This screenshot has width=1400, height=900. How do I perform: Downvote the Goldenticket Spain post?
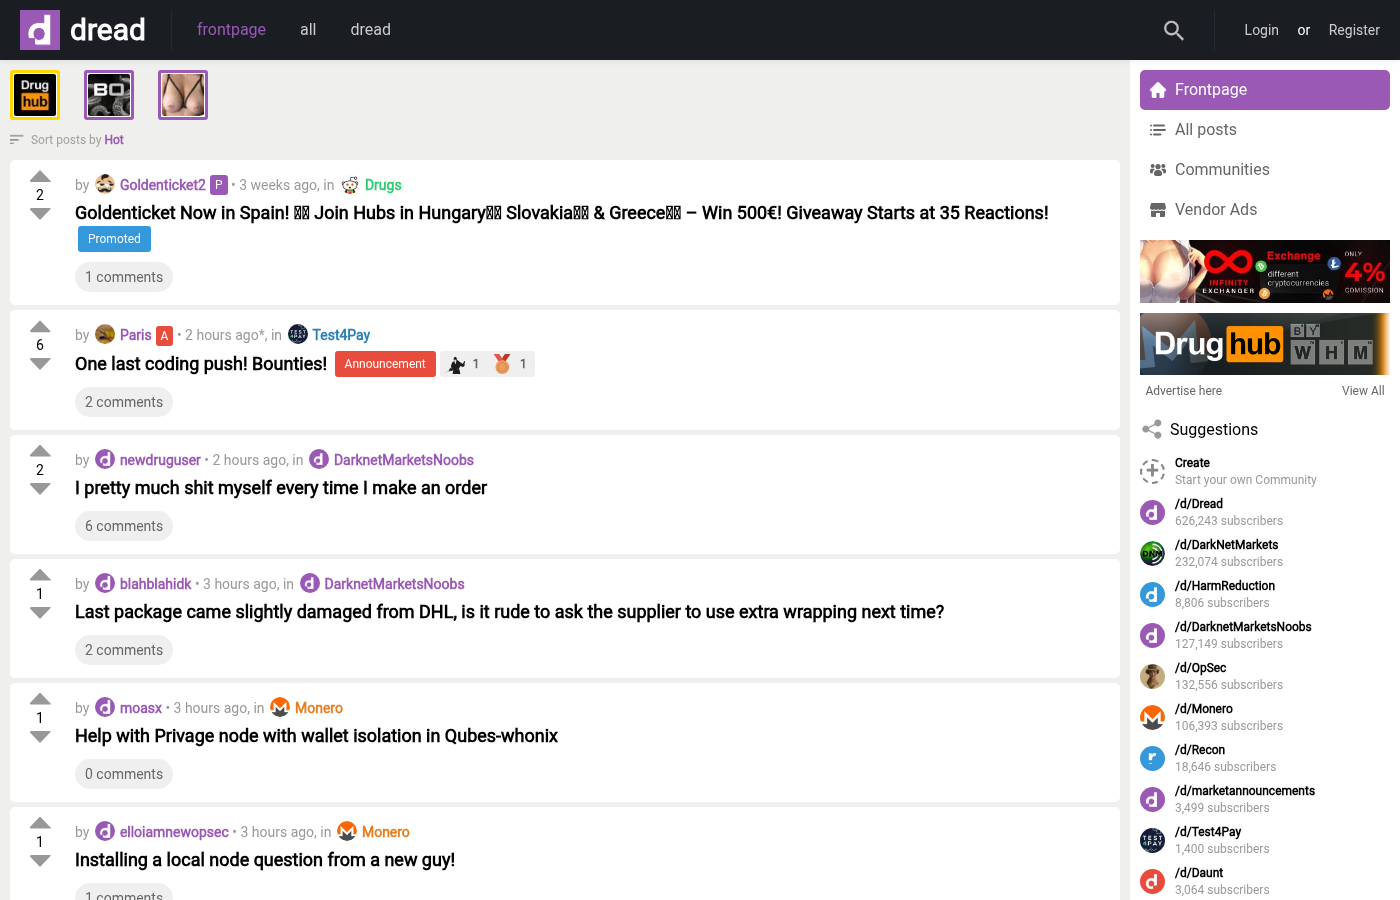[x=40, y=213]
